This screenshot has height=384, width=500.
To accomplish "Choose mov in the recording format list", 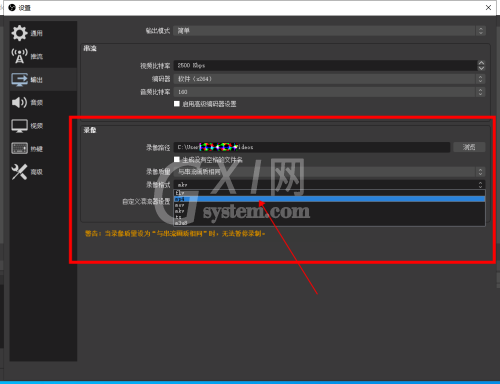I will click(329, 205).
